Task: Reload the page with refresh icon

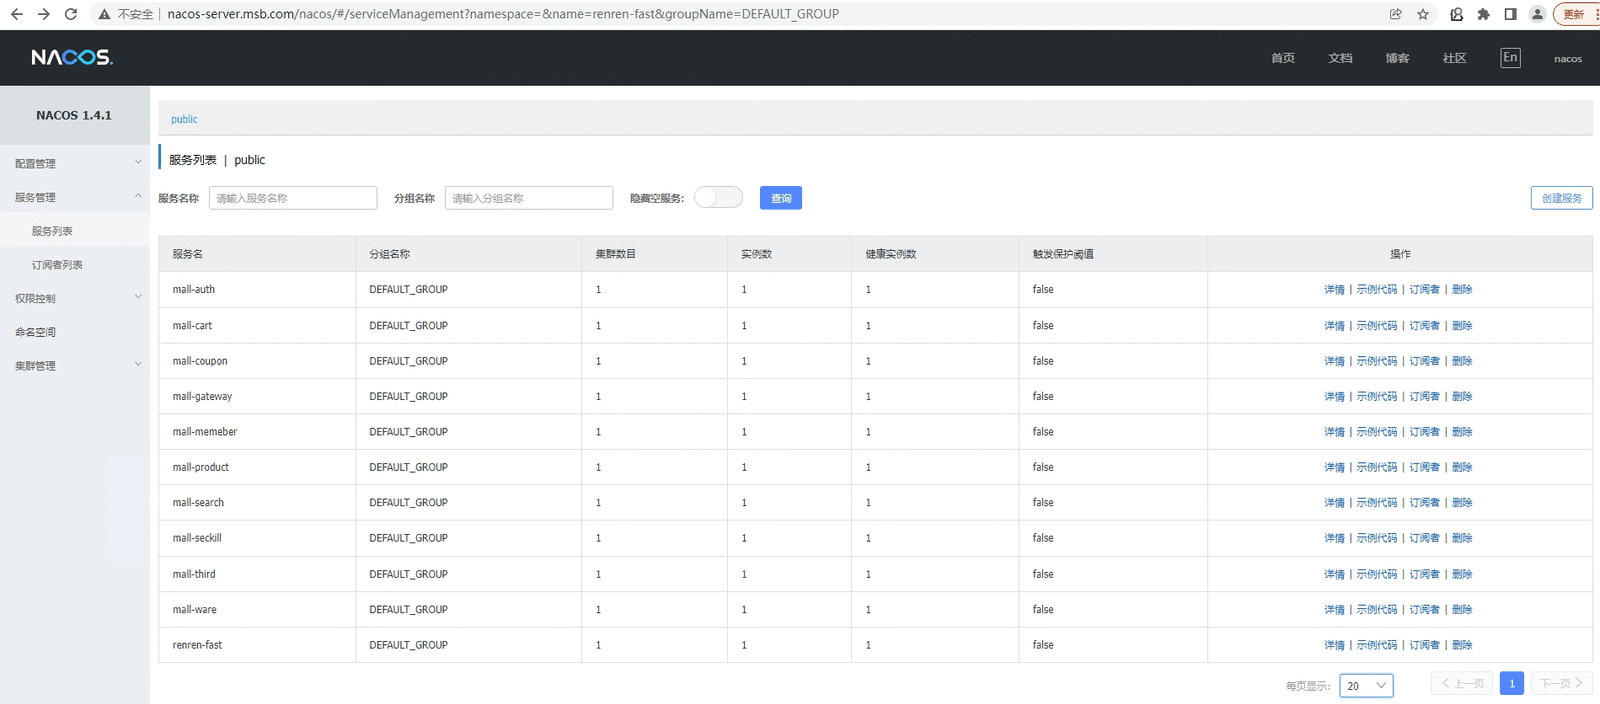Action: click(70, 14)
